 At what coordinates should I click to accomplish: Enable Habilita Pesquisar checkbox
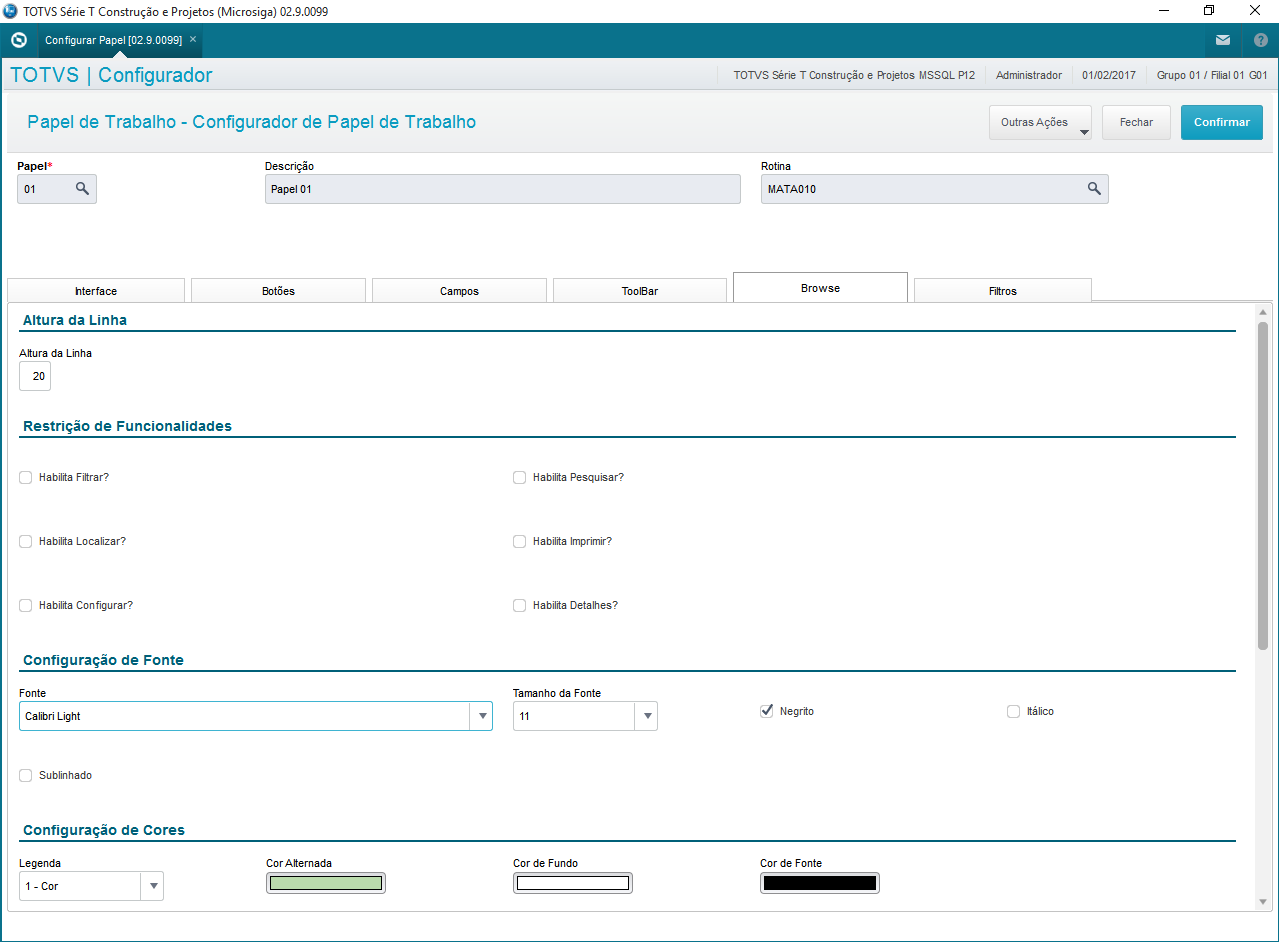tap(520, 477)
